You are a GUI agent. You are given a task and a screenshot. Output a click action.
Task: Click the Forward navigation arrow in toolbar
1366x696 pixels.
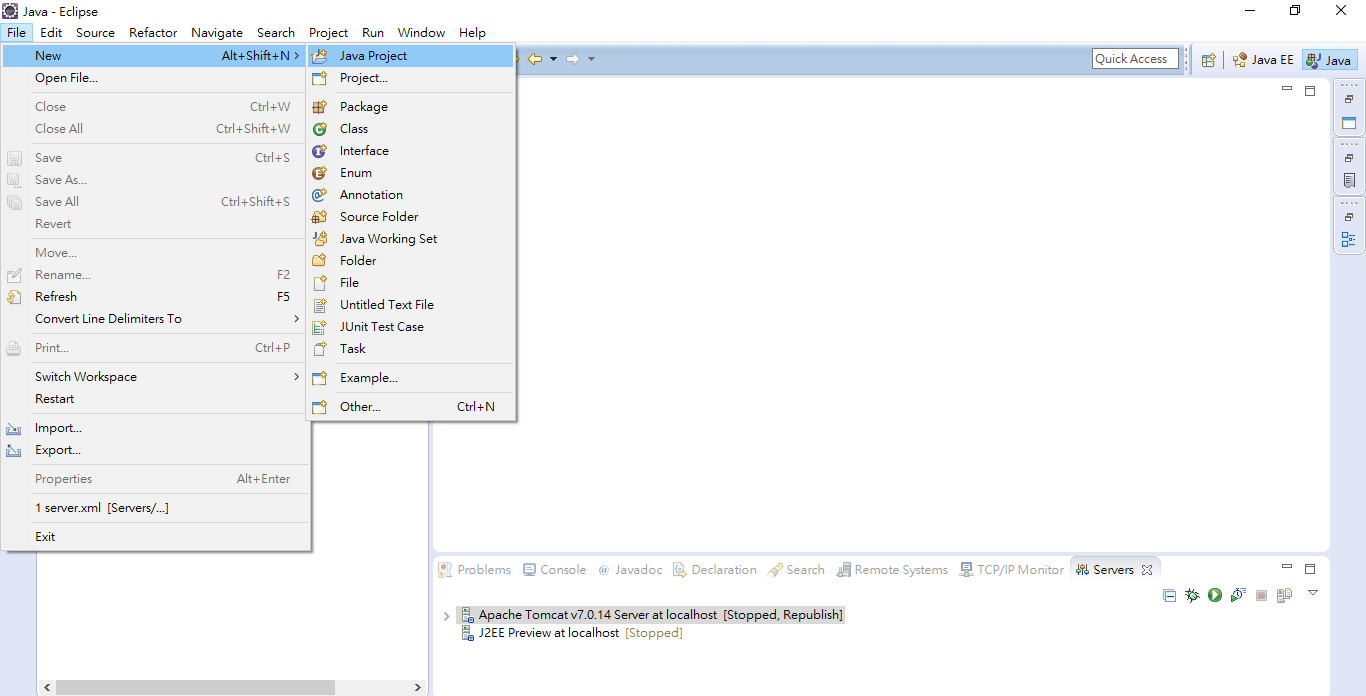point(573,59)
